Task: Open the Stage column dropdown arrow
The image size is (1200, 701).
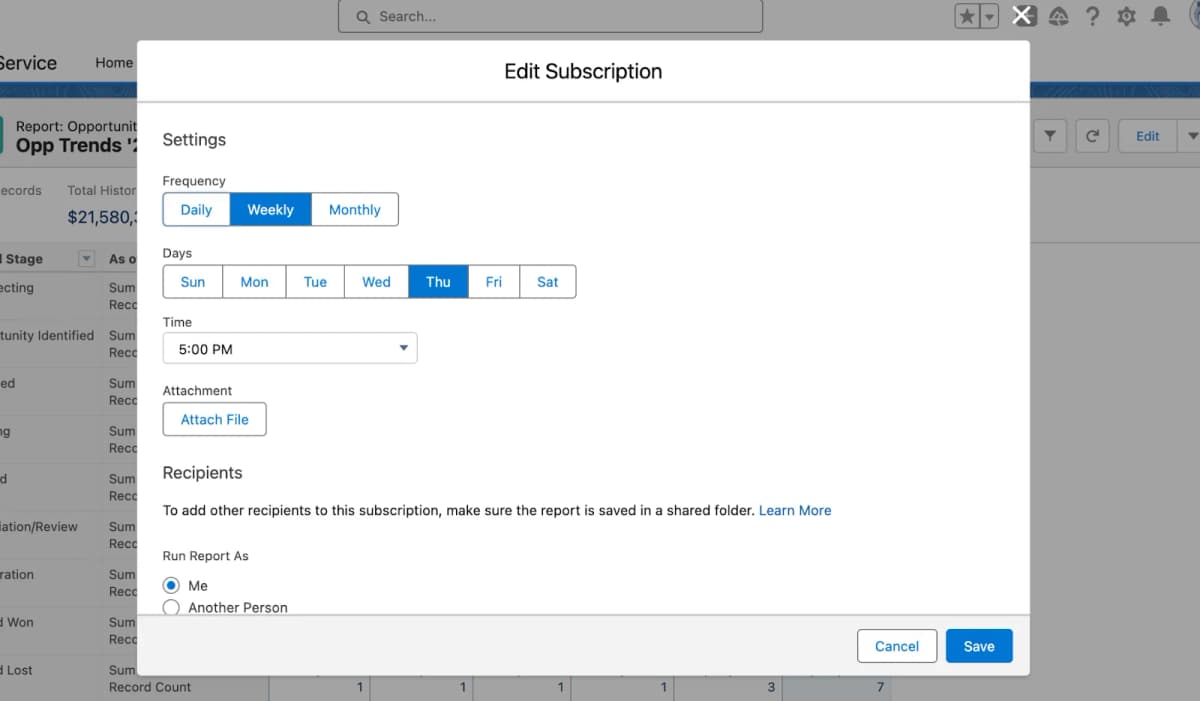Action: (x=86, y=259)
